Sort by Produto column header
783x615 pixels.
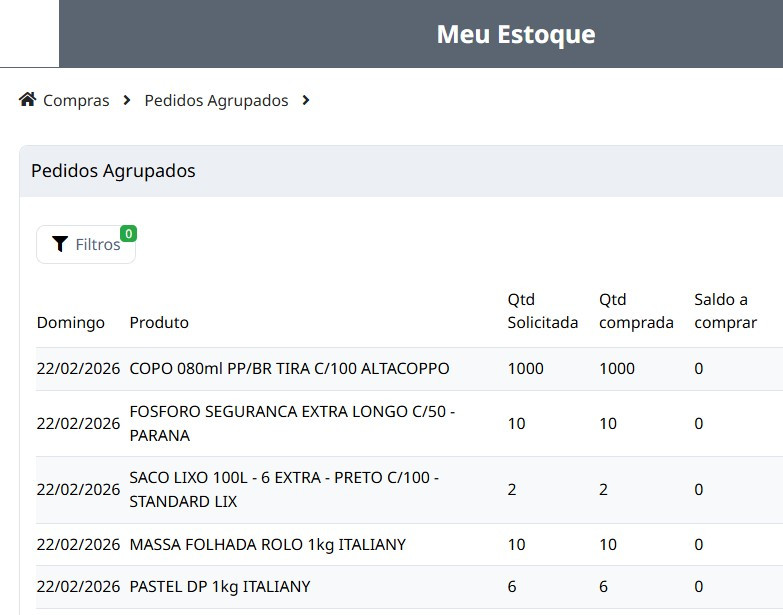pos(159,322)
